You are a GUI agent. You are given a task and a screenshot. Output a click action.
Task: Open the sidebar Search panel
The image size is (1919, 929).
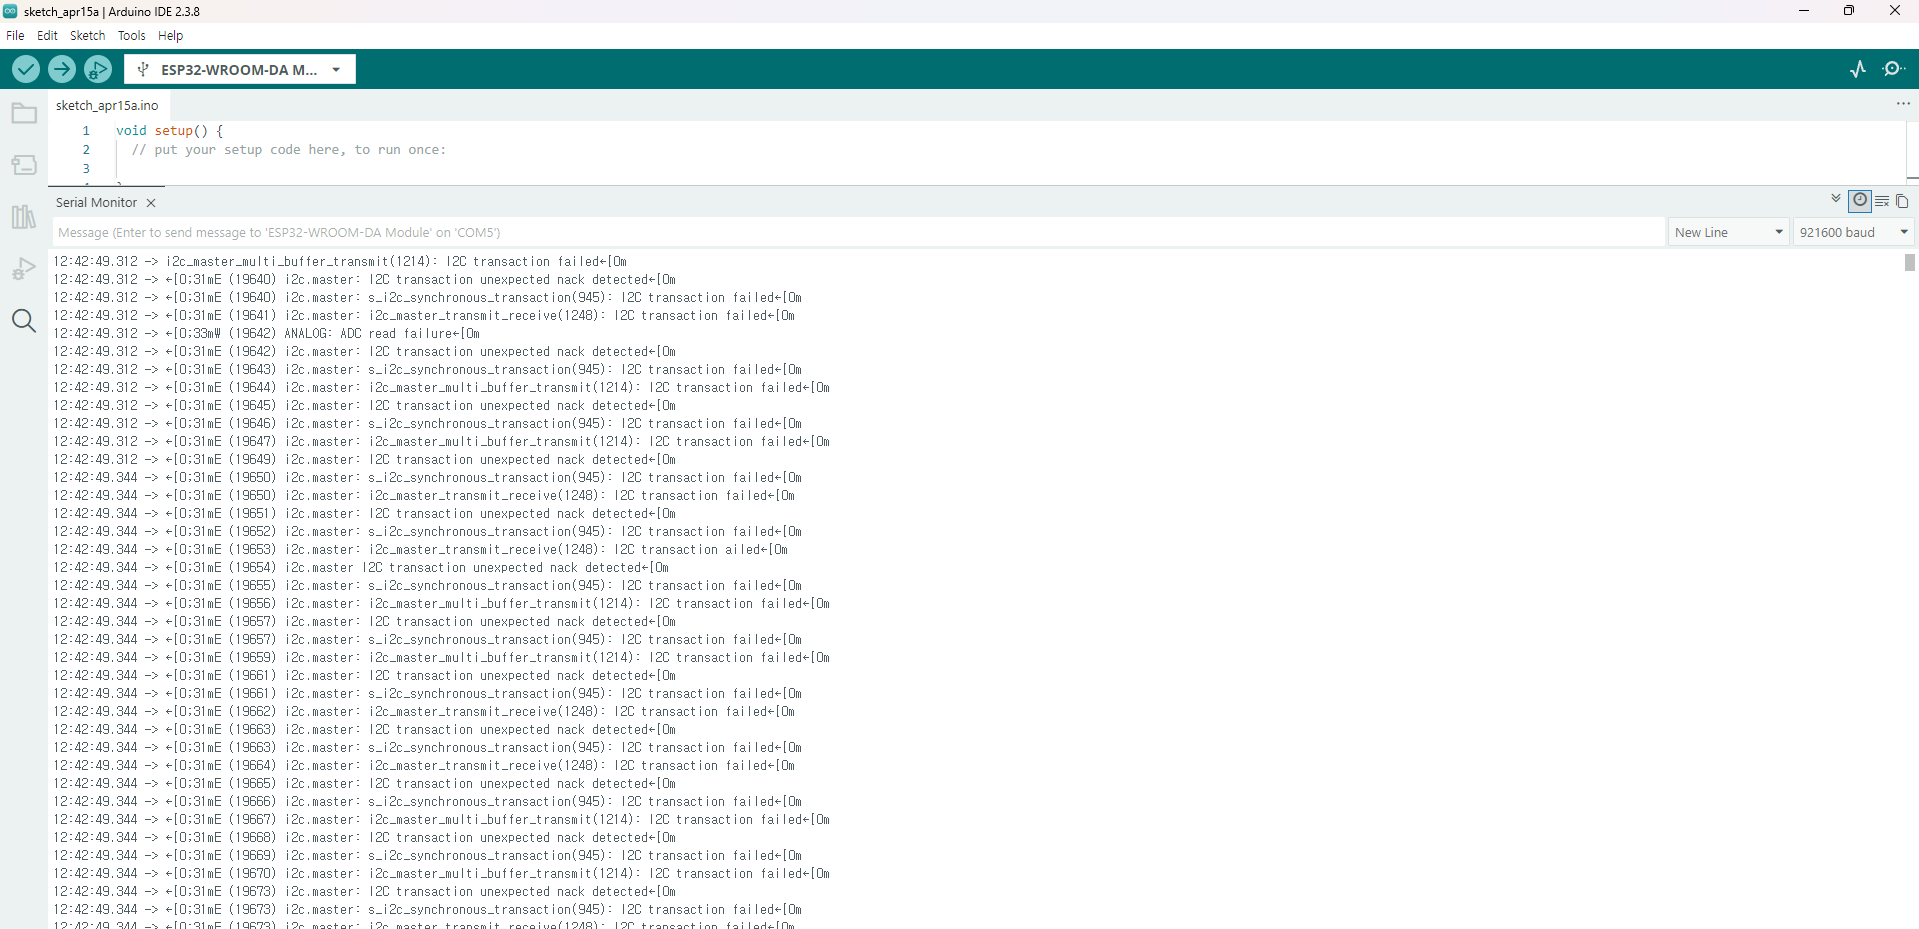[x=24, y=321]
